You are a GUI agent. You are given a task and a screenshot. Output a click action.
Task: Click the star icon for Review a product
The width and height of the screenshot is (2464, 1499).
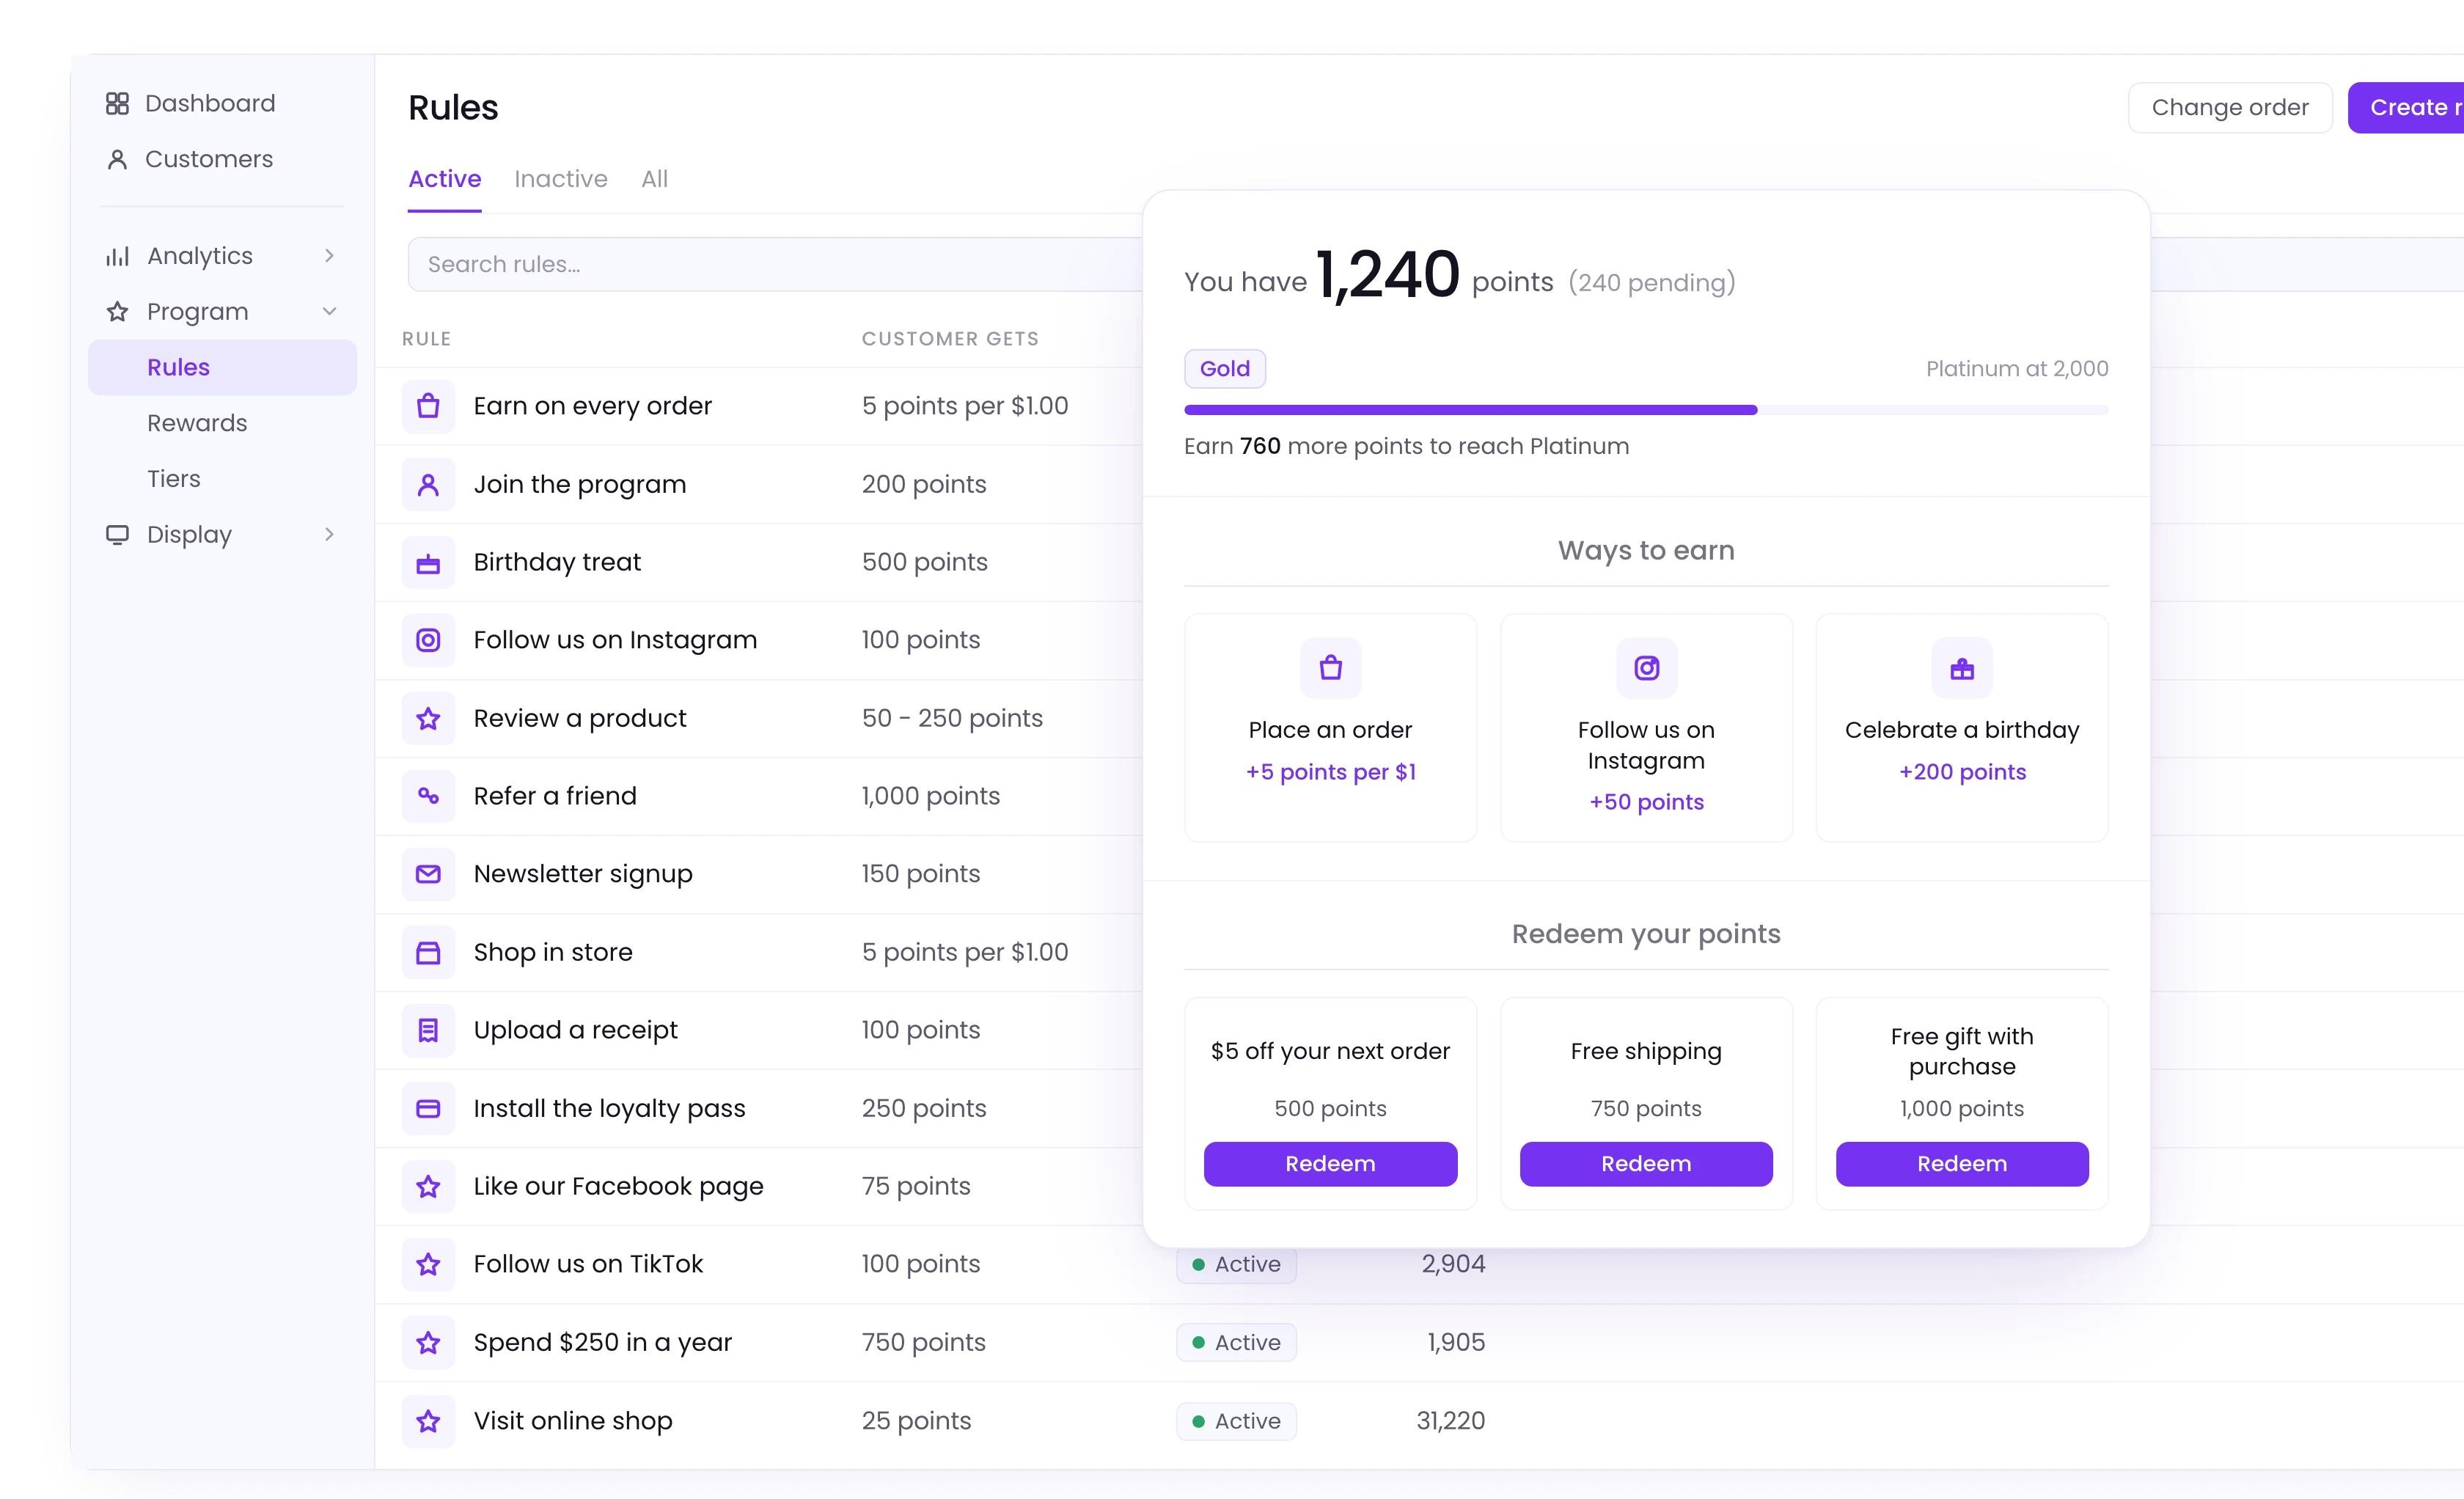[428, 718]
